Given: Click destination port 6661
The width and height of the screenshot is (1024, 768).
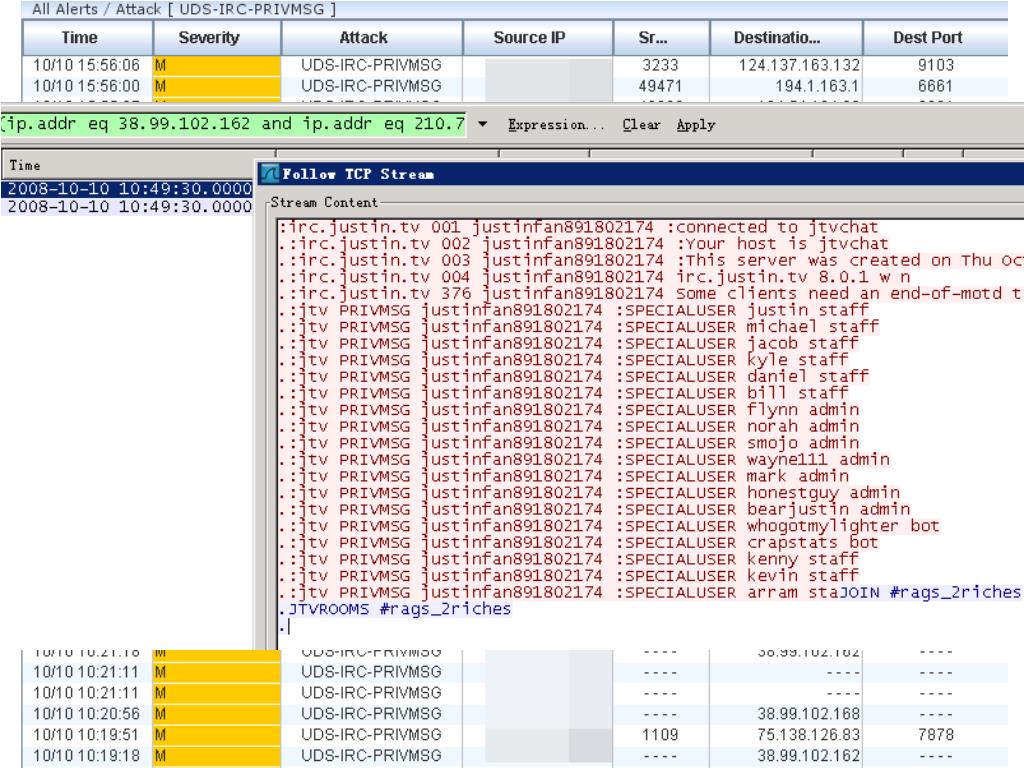Looking at the screenshot, I should coord(936,86).
